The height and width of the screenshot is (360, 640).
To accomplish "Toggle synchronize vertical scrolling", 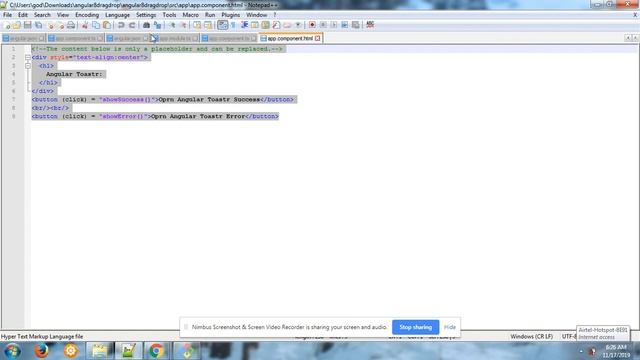I will [197, 25].
